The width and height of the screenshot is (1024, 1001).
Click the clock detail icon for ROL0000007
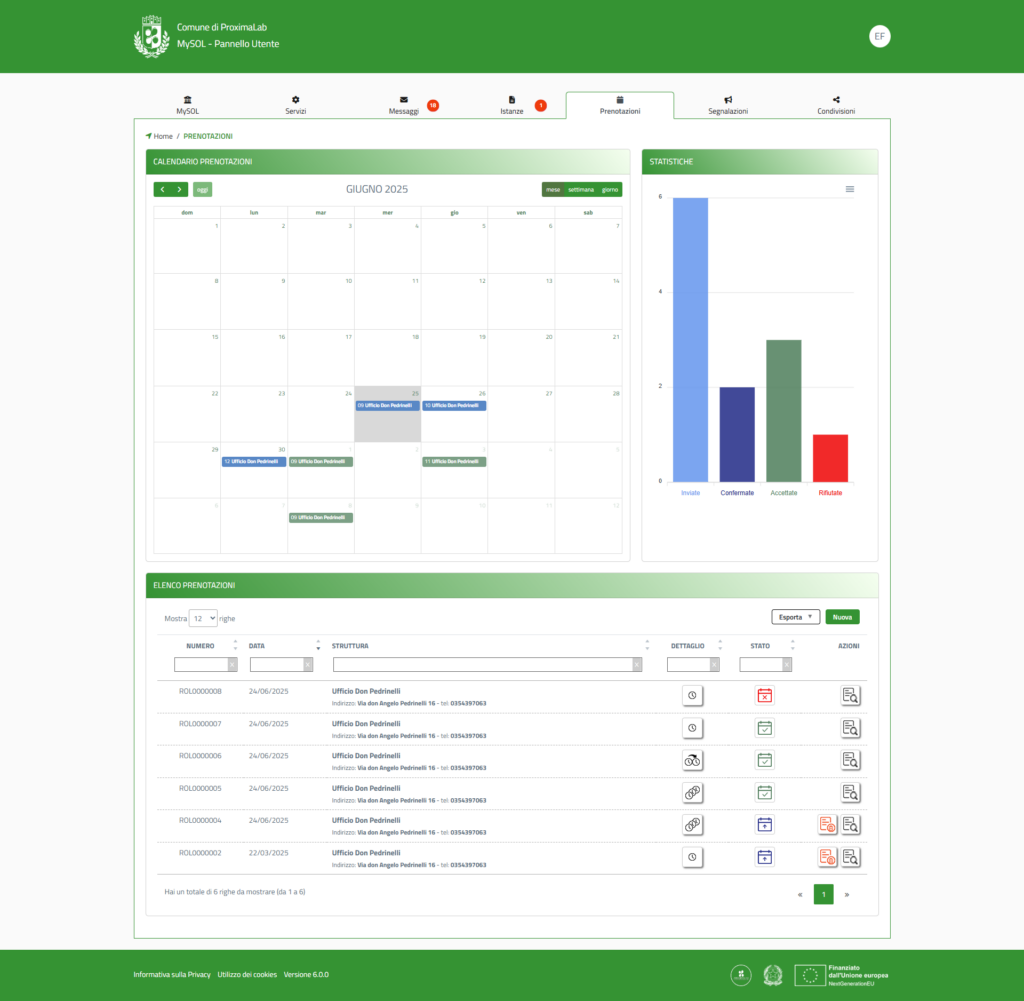pyautogui.click(x=693, y=728)
